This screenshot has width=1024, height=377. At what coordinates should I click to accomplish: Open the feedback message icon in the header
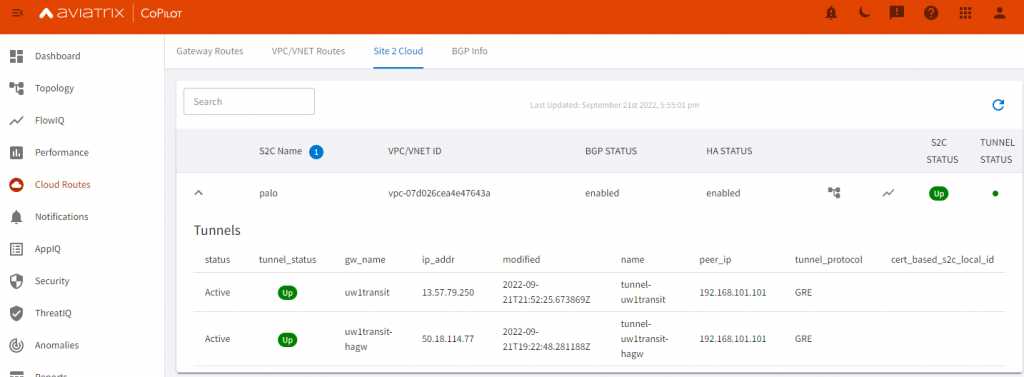tap(897, 13)
